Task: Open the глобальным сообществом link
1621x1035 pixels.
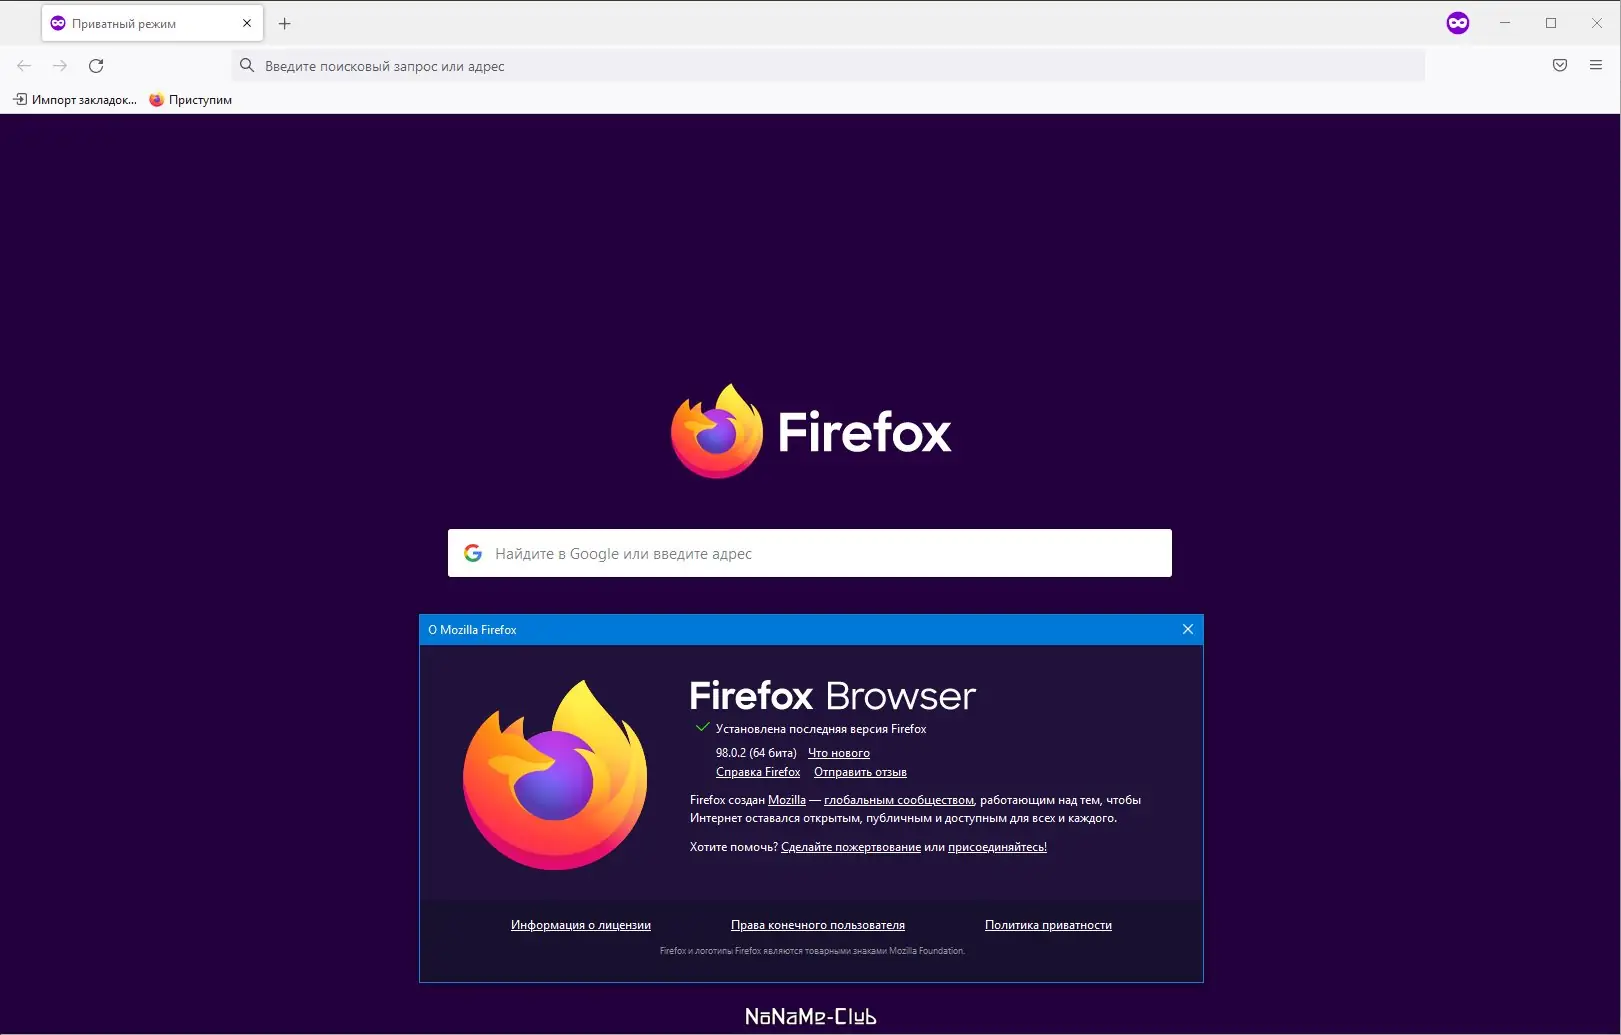Action: pyautogui.click(x=899, y=800)
